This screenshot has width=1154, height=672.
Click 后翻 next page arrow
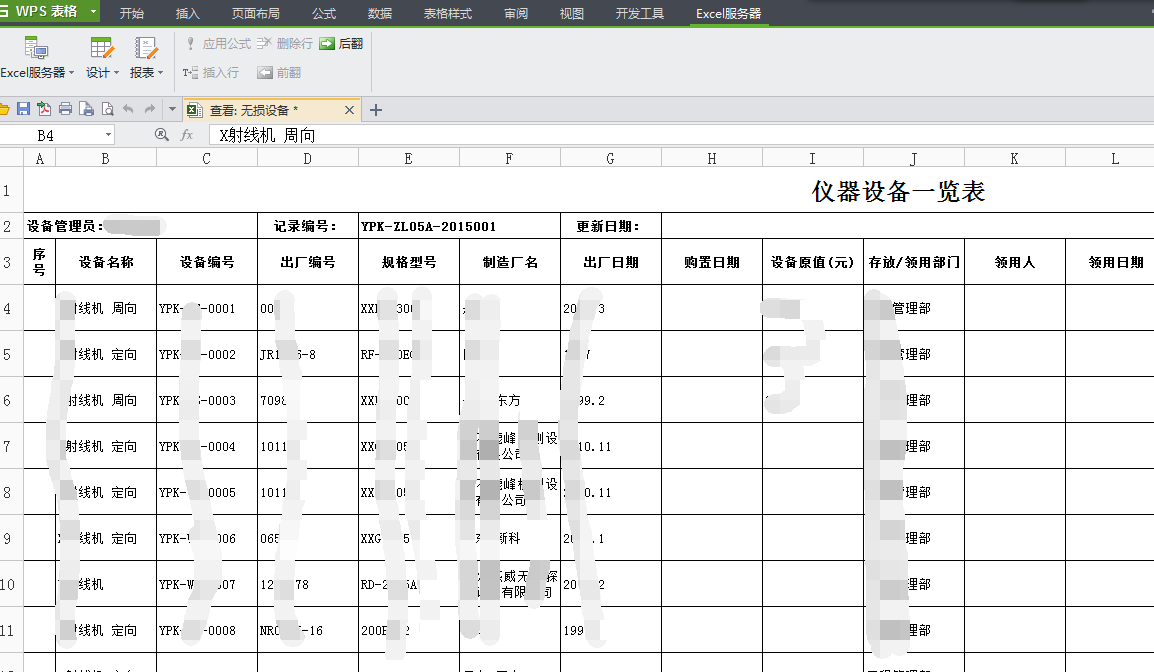pyautogui.click(x=341, y=43)
